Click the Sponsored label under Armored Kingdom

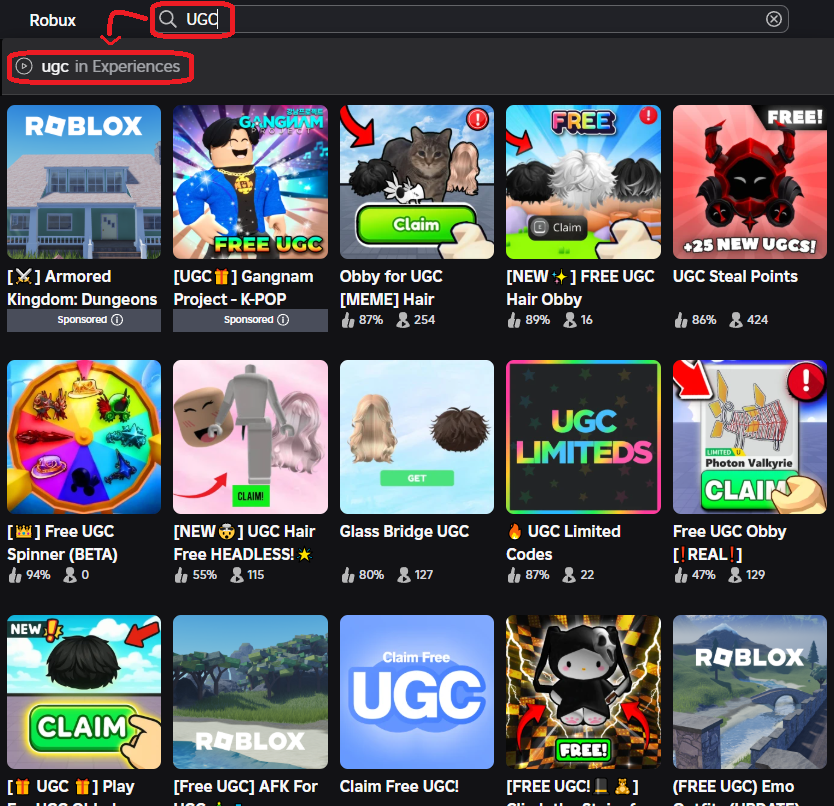click(x=82, y=320)
